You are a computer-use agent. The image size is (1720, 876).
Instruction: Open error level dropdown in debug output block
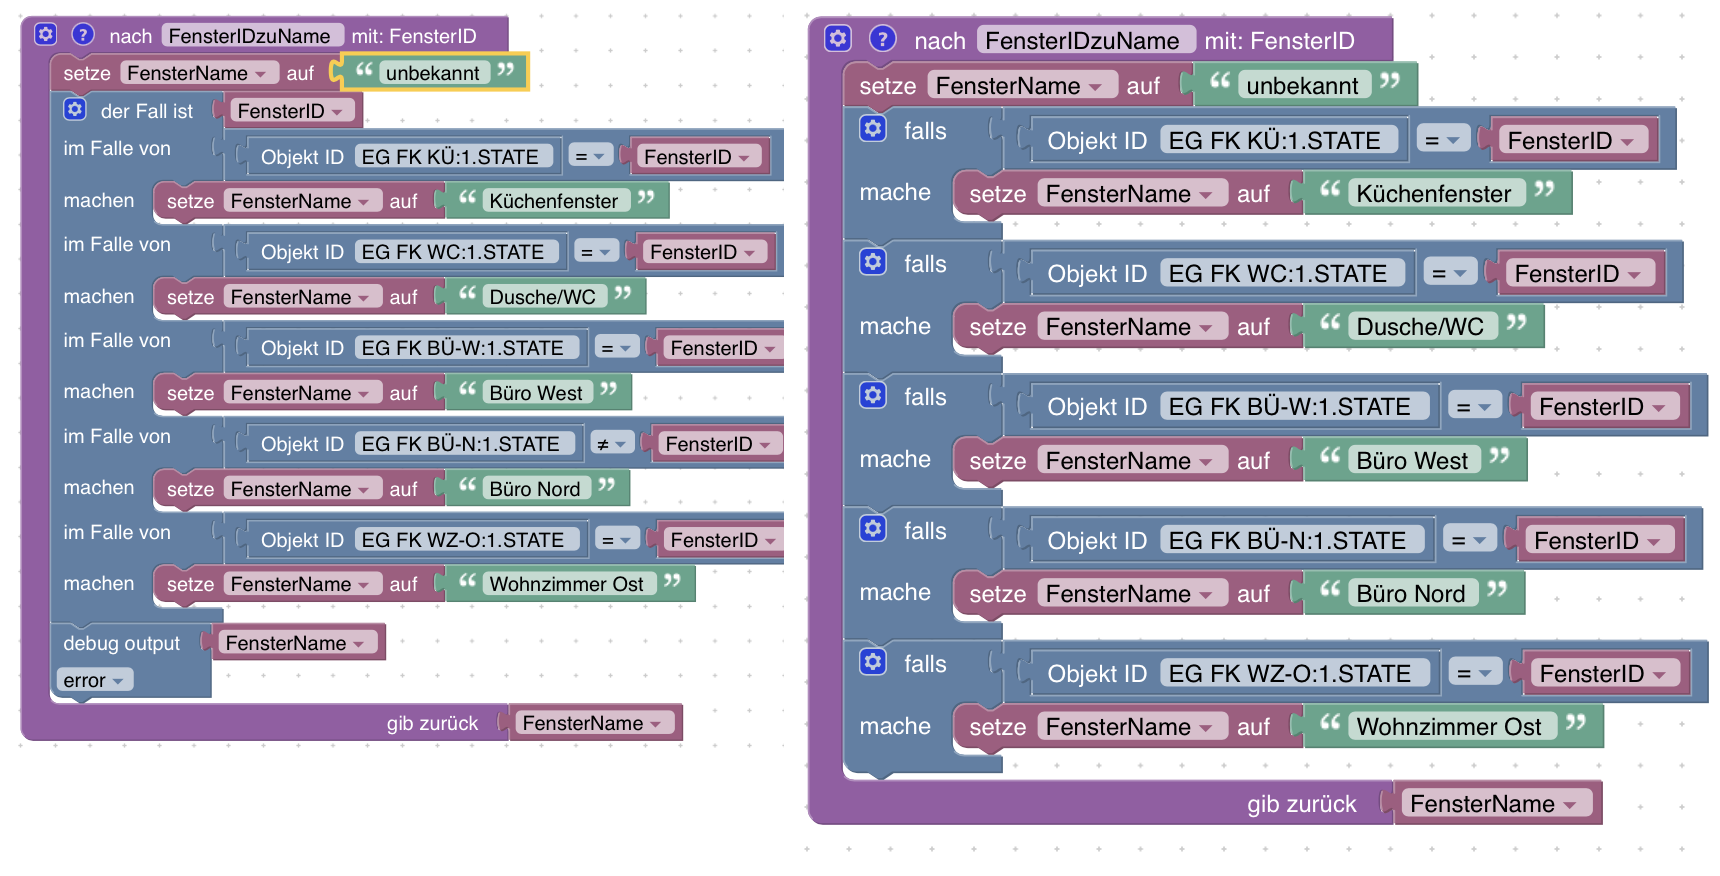tap(94, 680)
